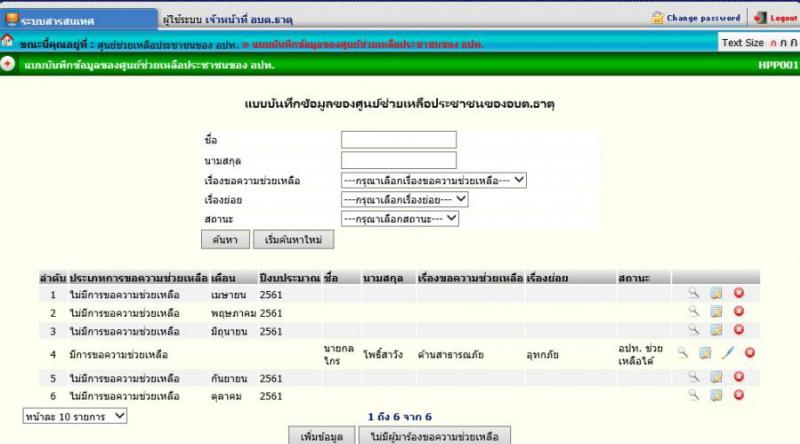800x444 pixels.
Task: View details magnifier for row 1 เมษายน
Action: [x=693, y=293]
